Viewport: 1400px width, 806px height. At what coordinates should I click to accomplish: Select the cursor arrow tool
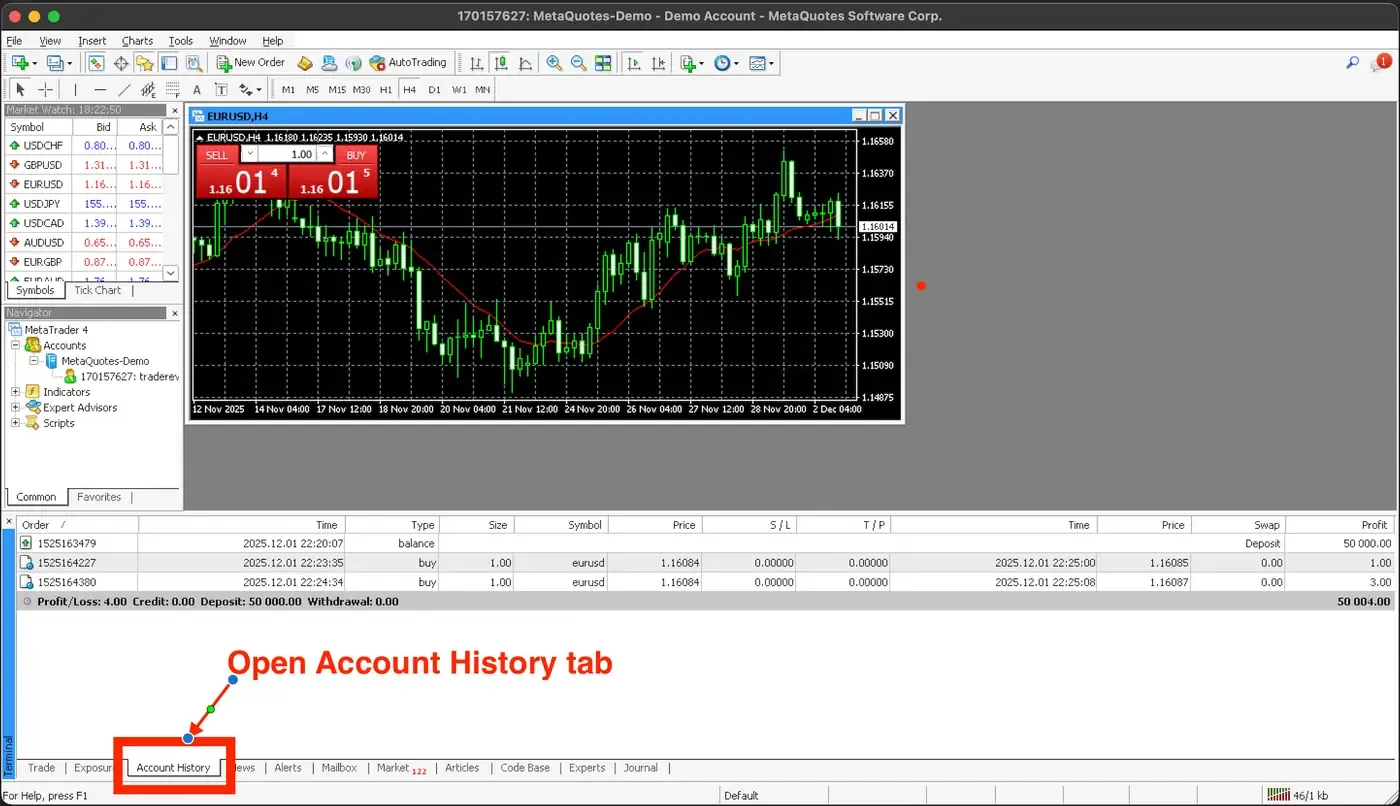20,90
